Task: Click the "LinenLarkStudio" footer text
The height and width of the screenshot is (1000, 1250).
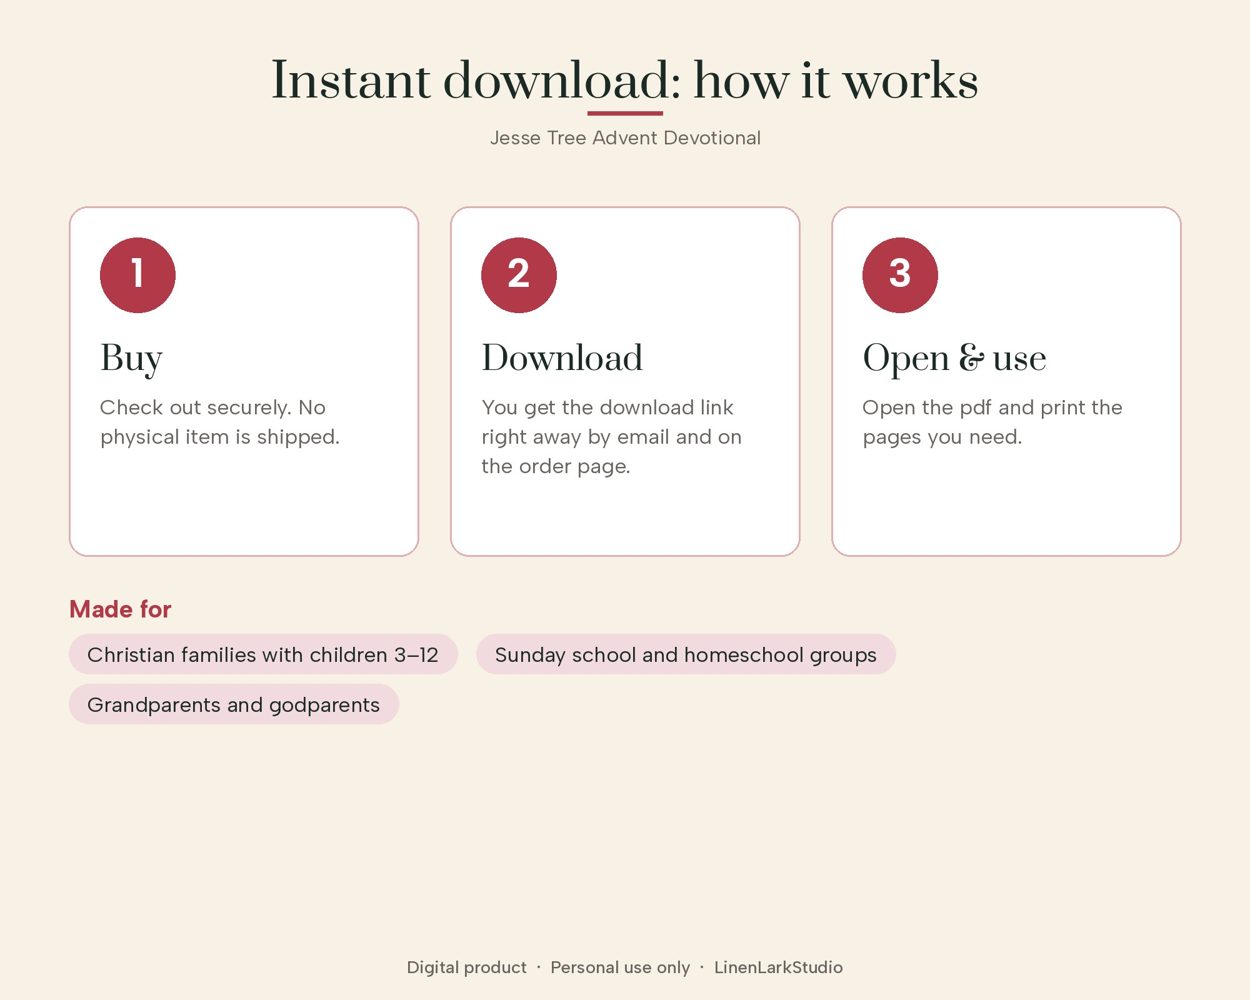Action: [x=778, y=967]
